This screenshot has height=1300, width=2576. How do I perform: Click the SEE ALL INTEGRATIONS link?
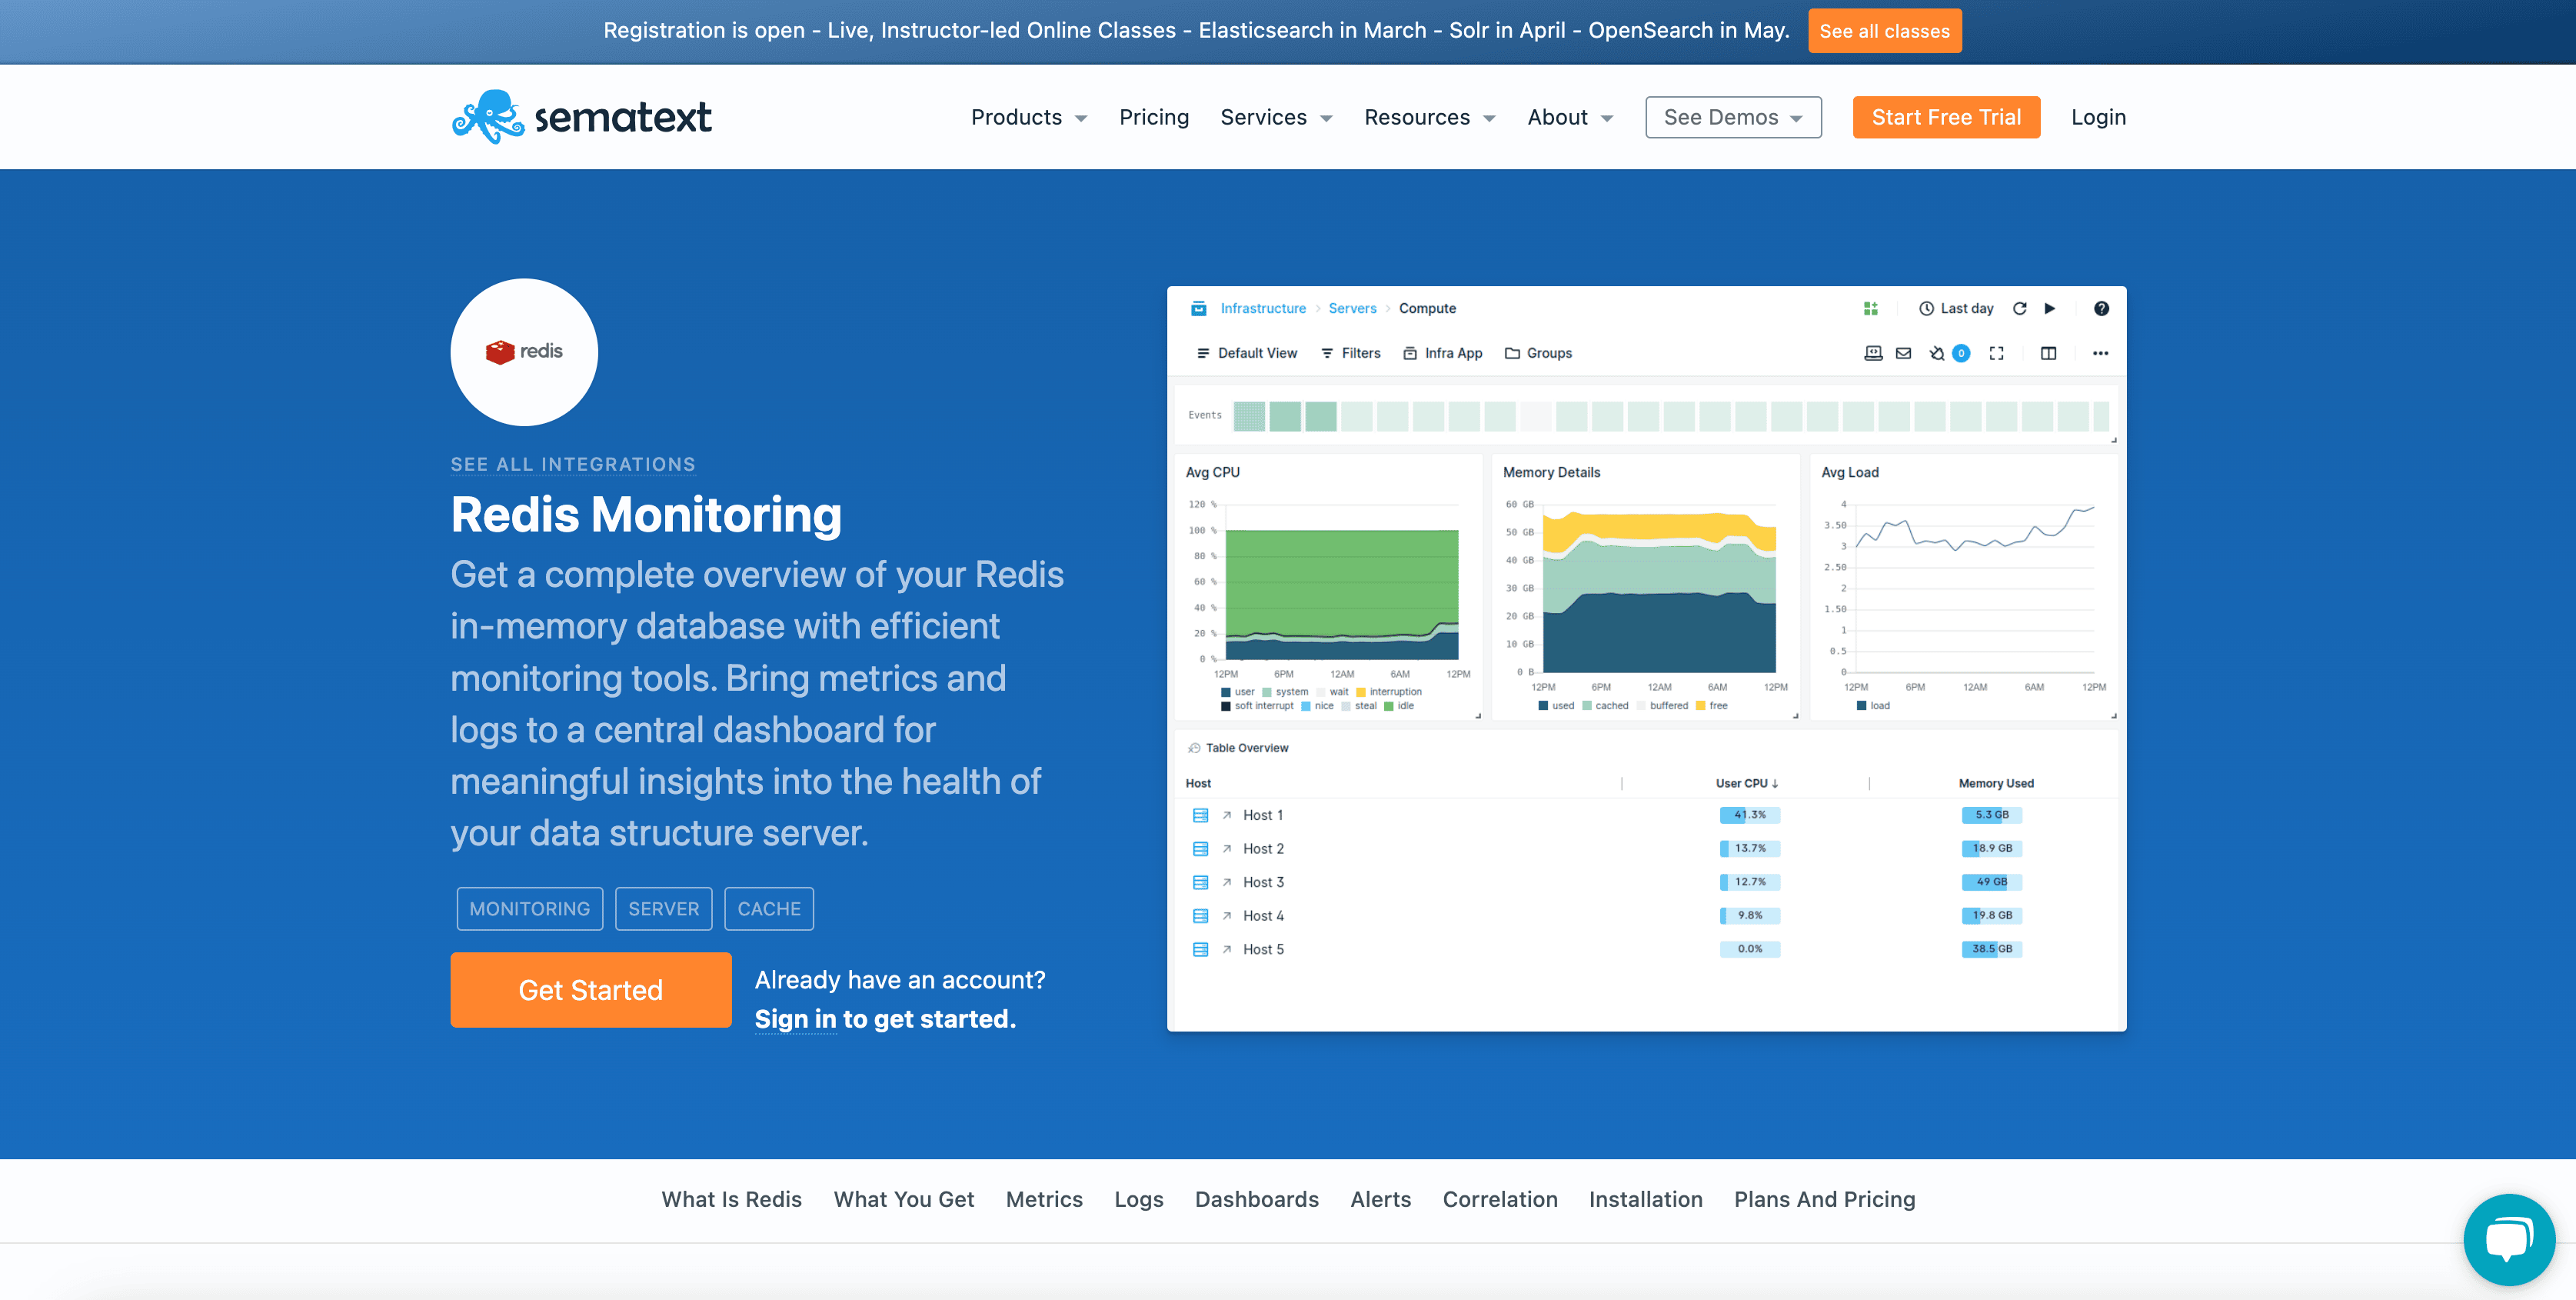point(572,464)
